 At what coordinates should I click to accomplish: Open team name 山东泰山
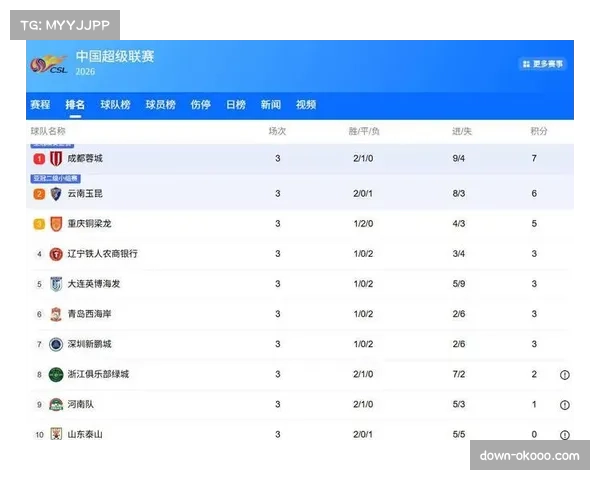pos(85,434)
